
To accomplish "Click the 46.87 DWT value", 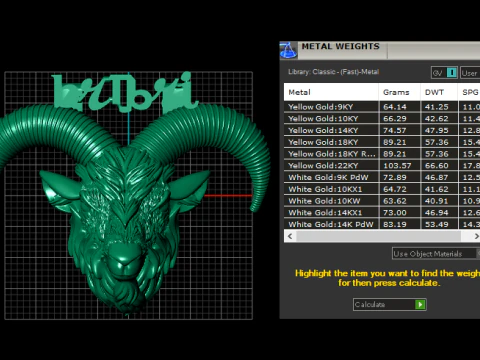I will click(x=437, y=177).
